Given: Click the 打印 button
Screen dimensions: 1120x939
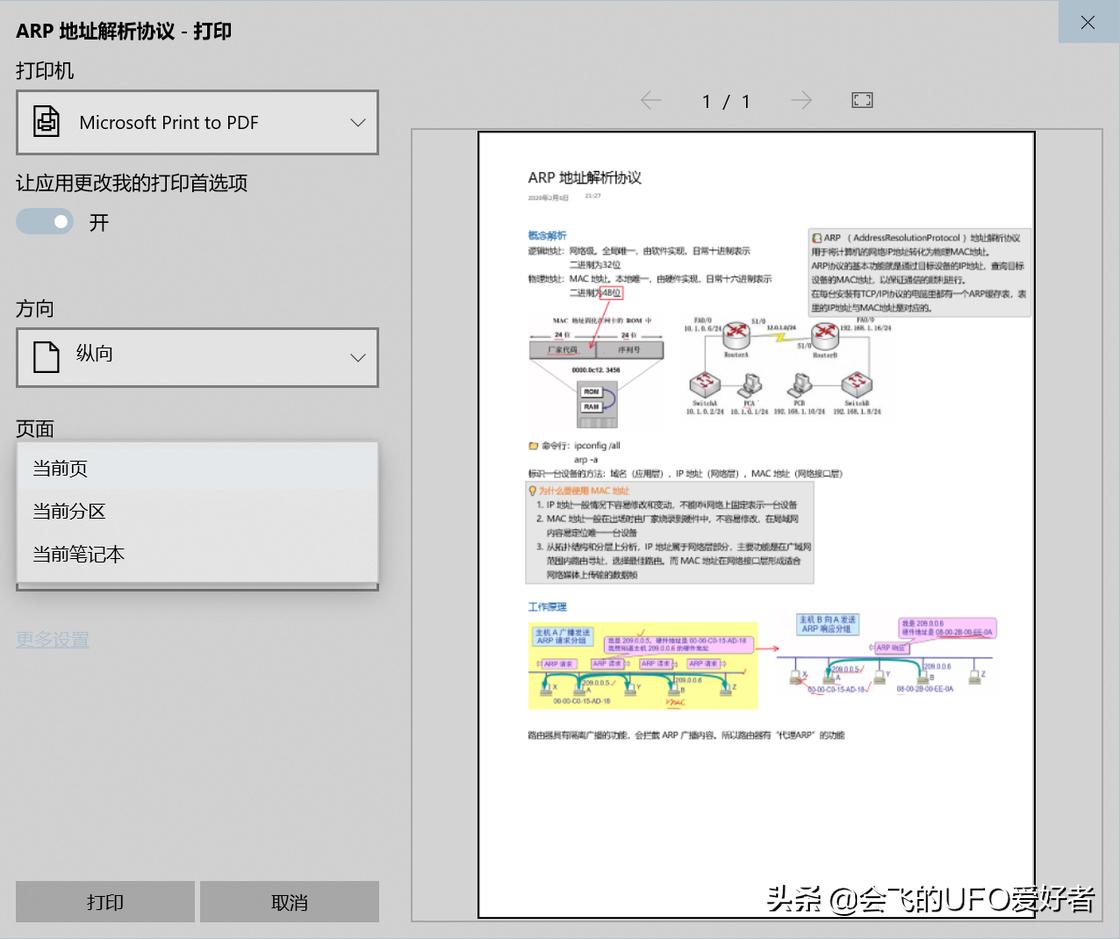Looking at the screenshot, I should pyautogui.click(x=104, y=901).
